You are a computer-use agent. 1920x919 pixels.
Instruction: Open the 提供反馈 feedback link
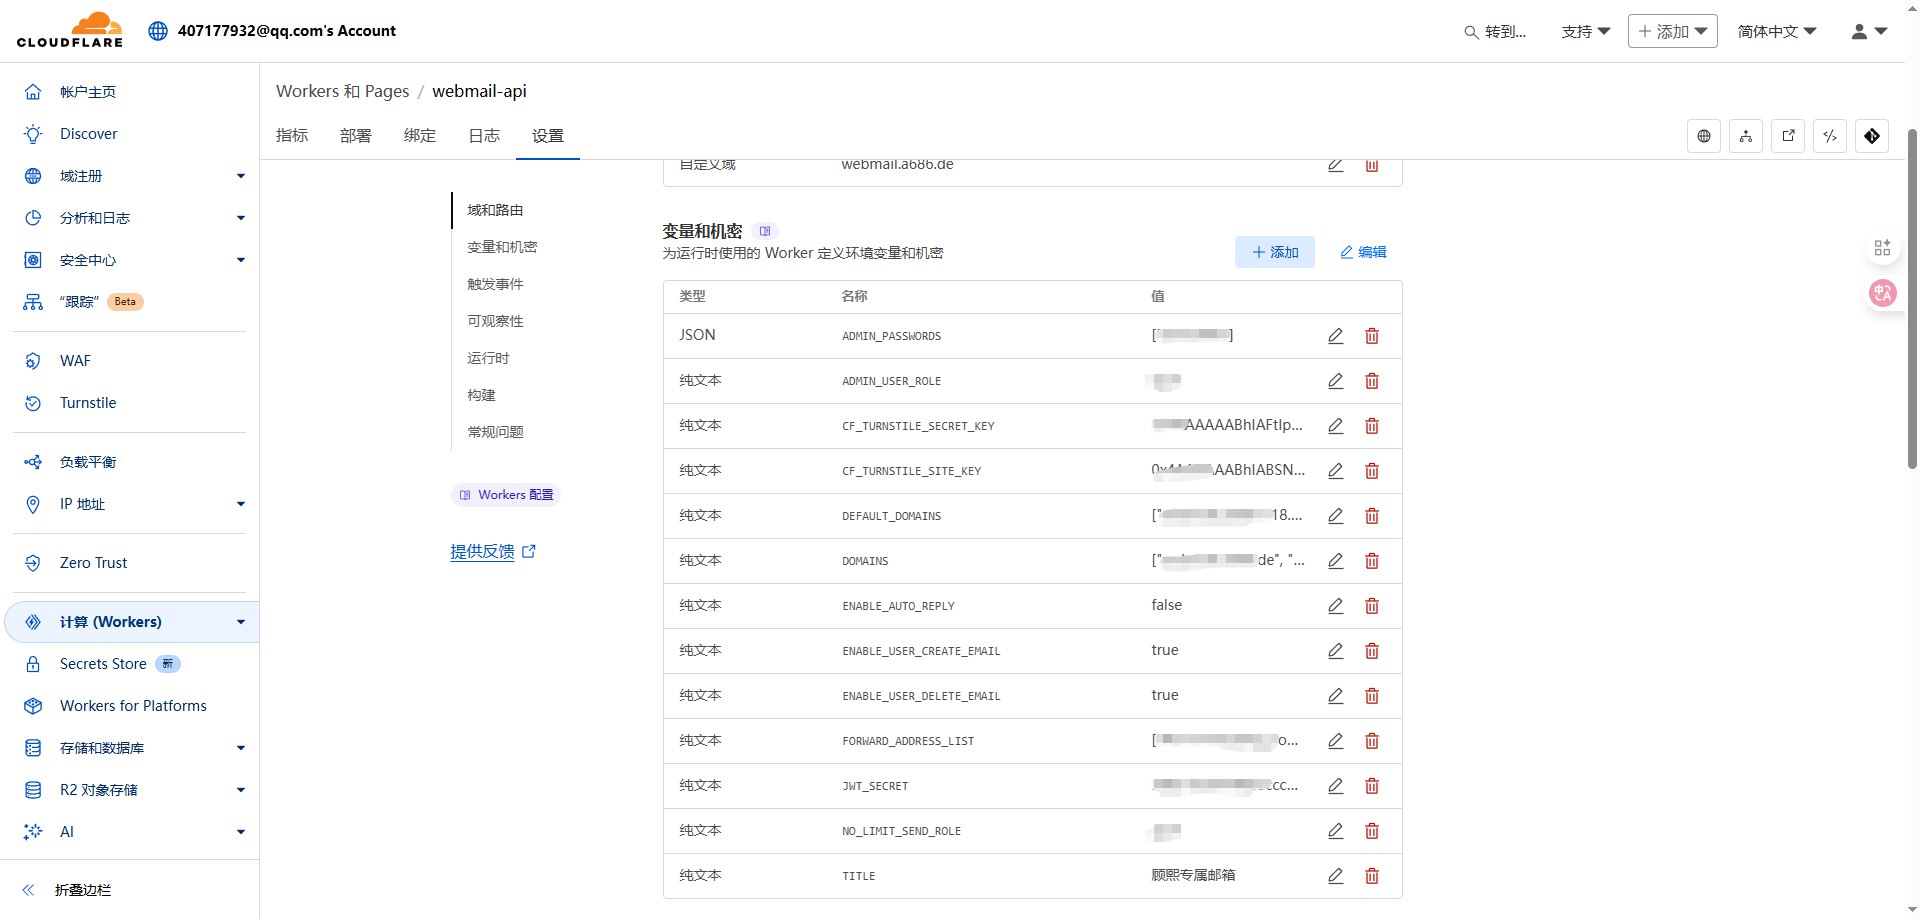pyautogui.click(x=483, y=551)
